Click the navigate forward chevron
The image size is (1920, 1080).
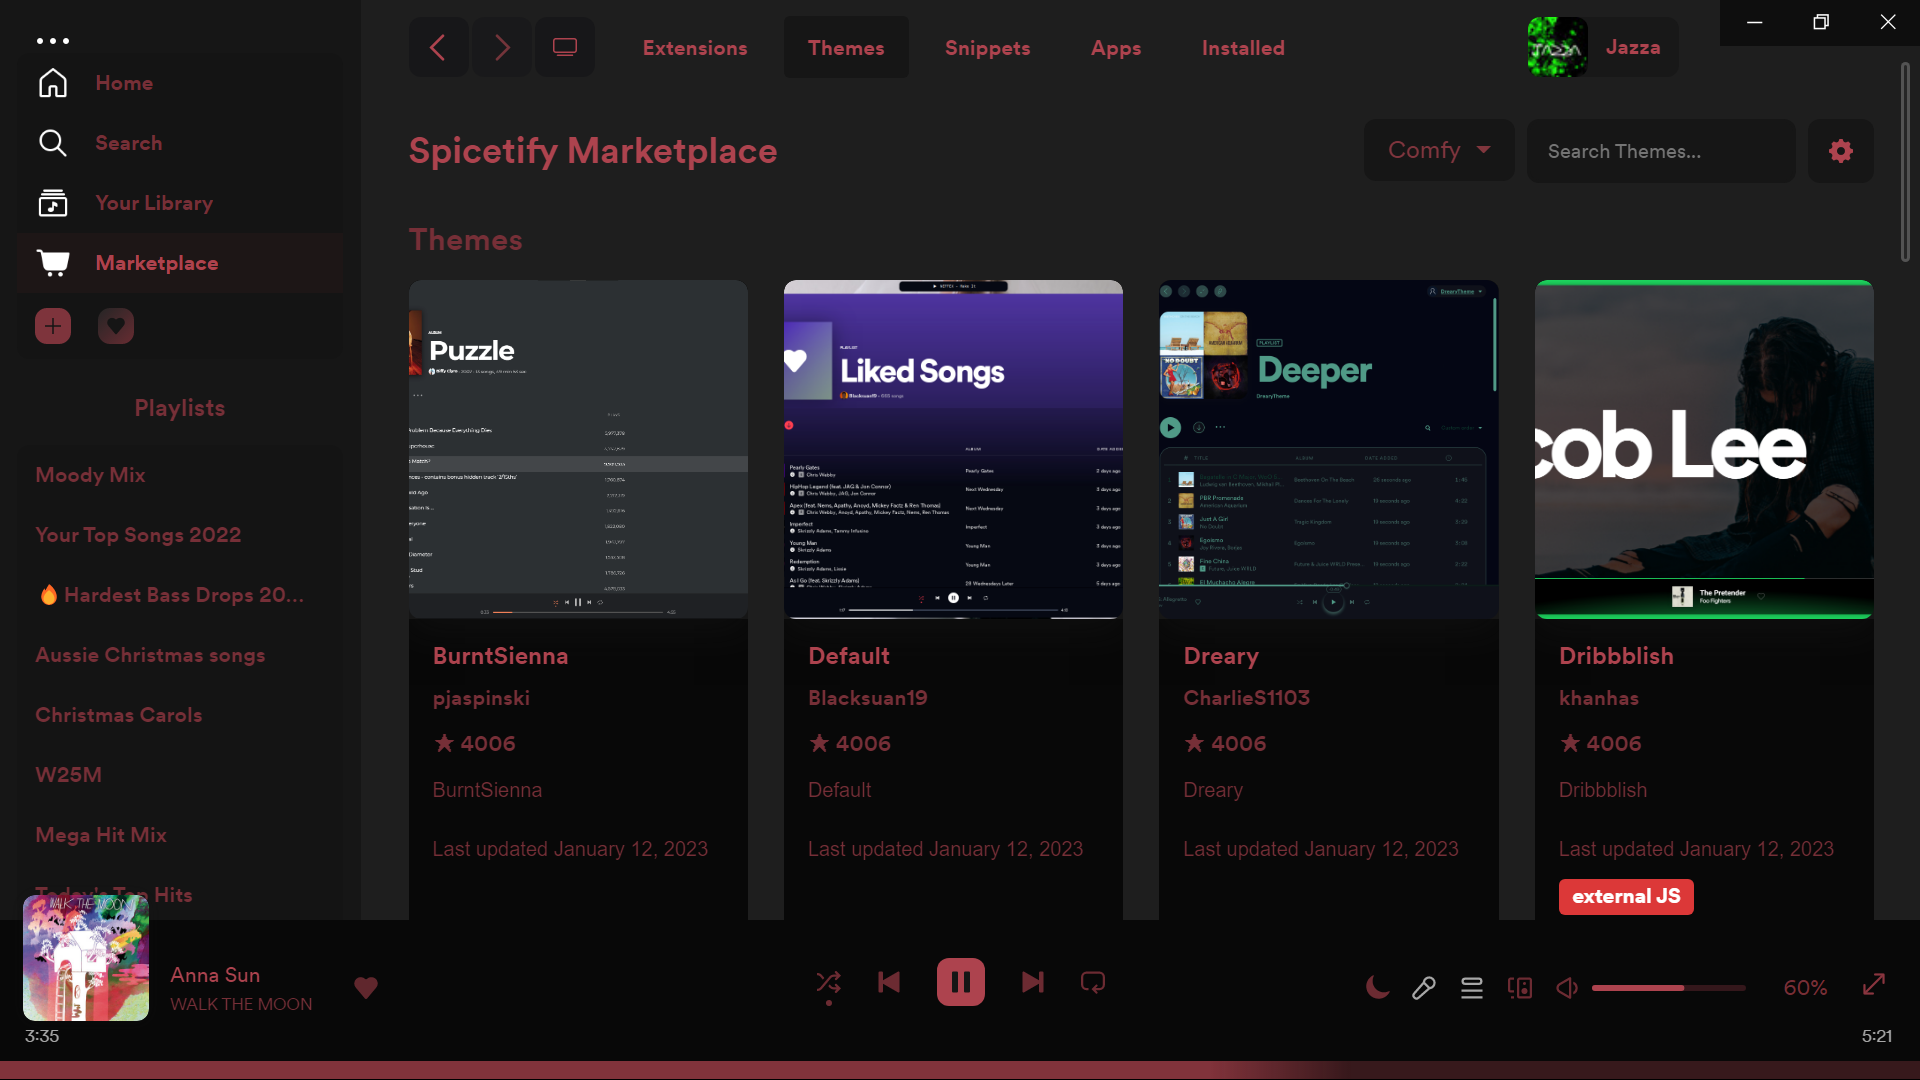point(501,47)
